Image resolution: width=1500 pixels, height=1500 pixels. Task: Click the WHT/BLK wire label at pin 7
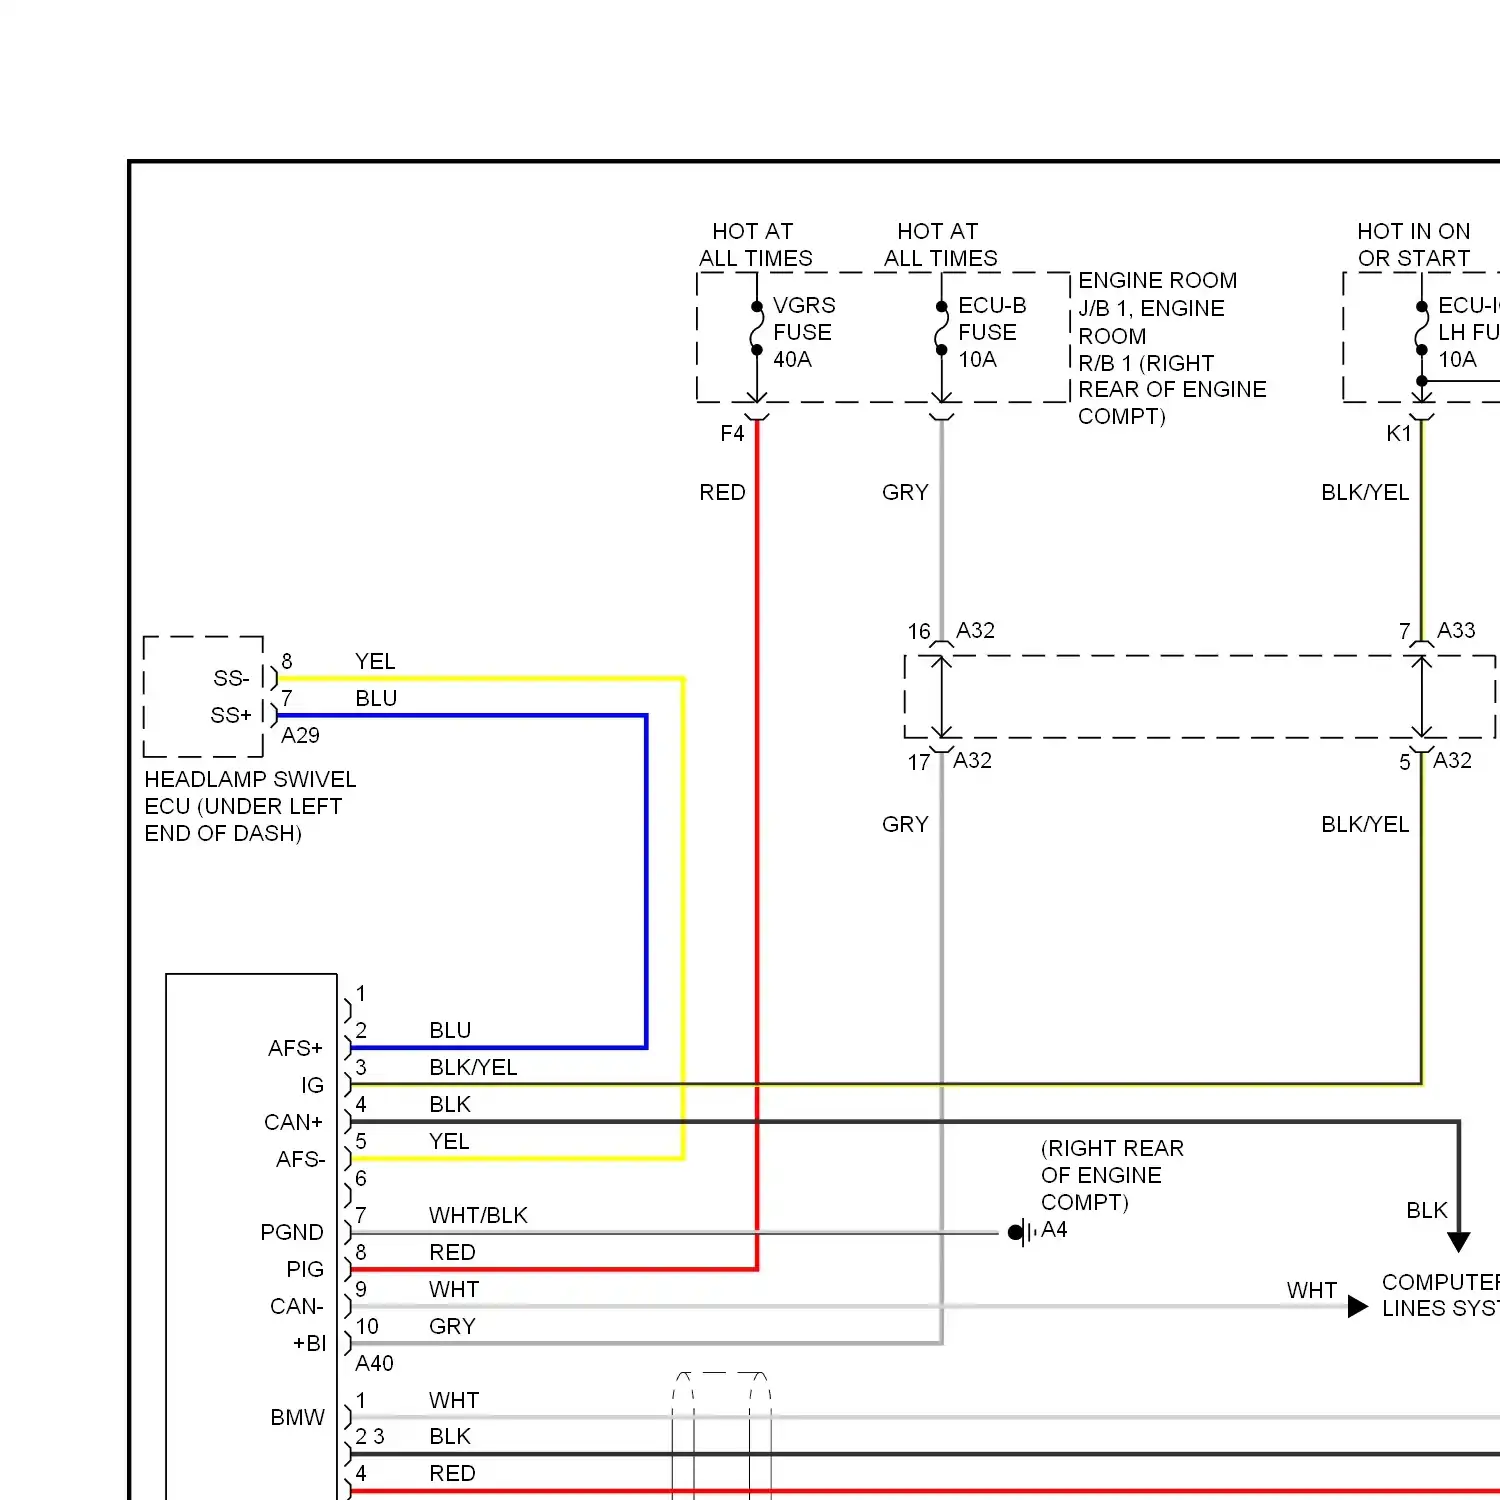(478, 1215)
